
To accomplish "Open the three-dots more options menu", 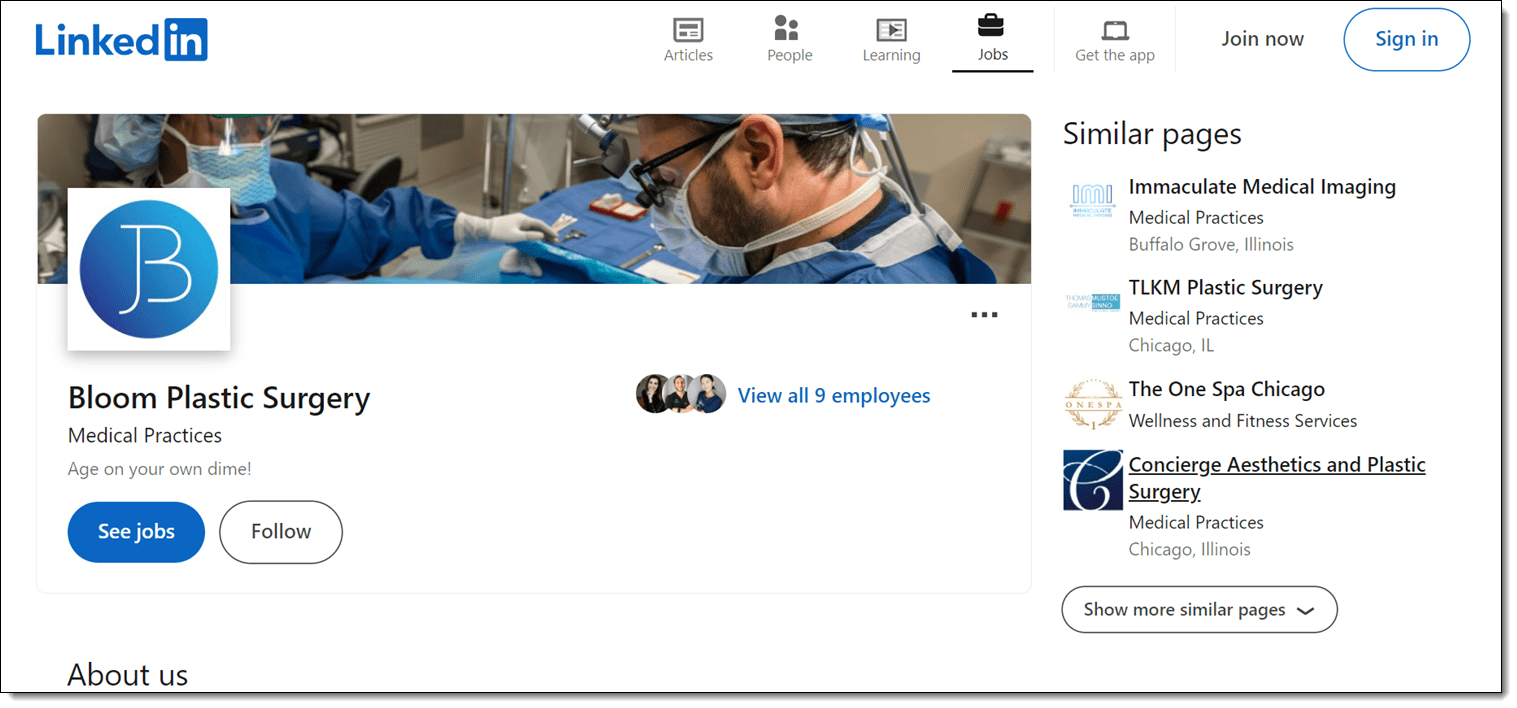I will click(984, 315).
